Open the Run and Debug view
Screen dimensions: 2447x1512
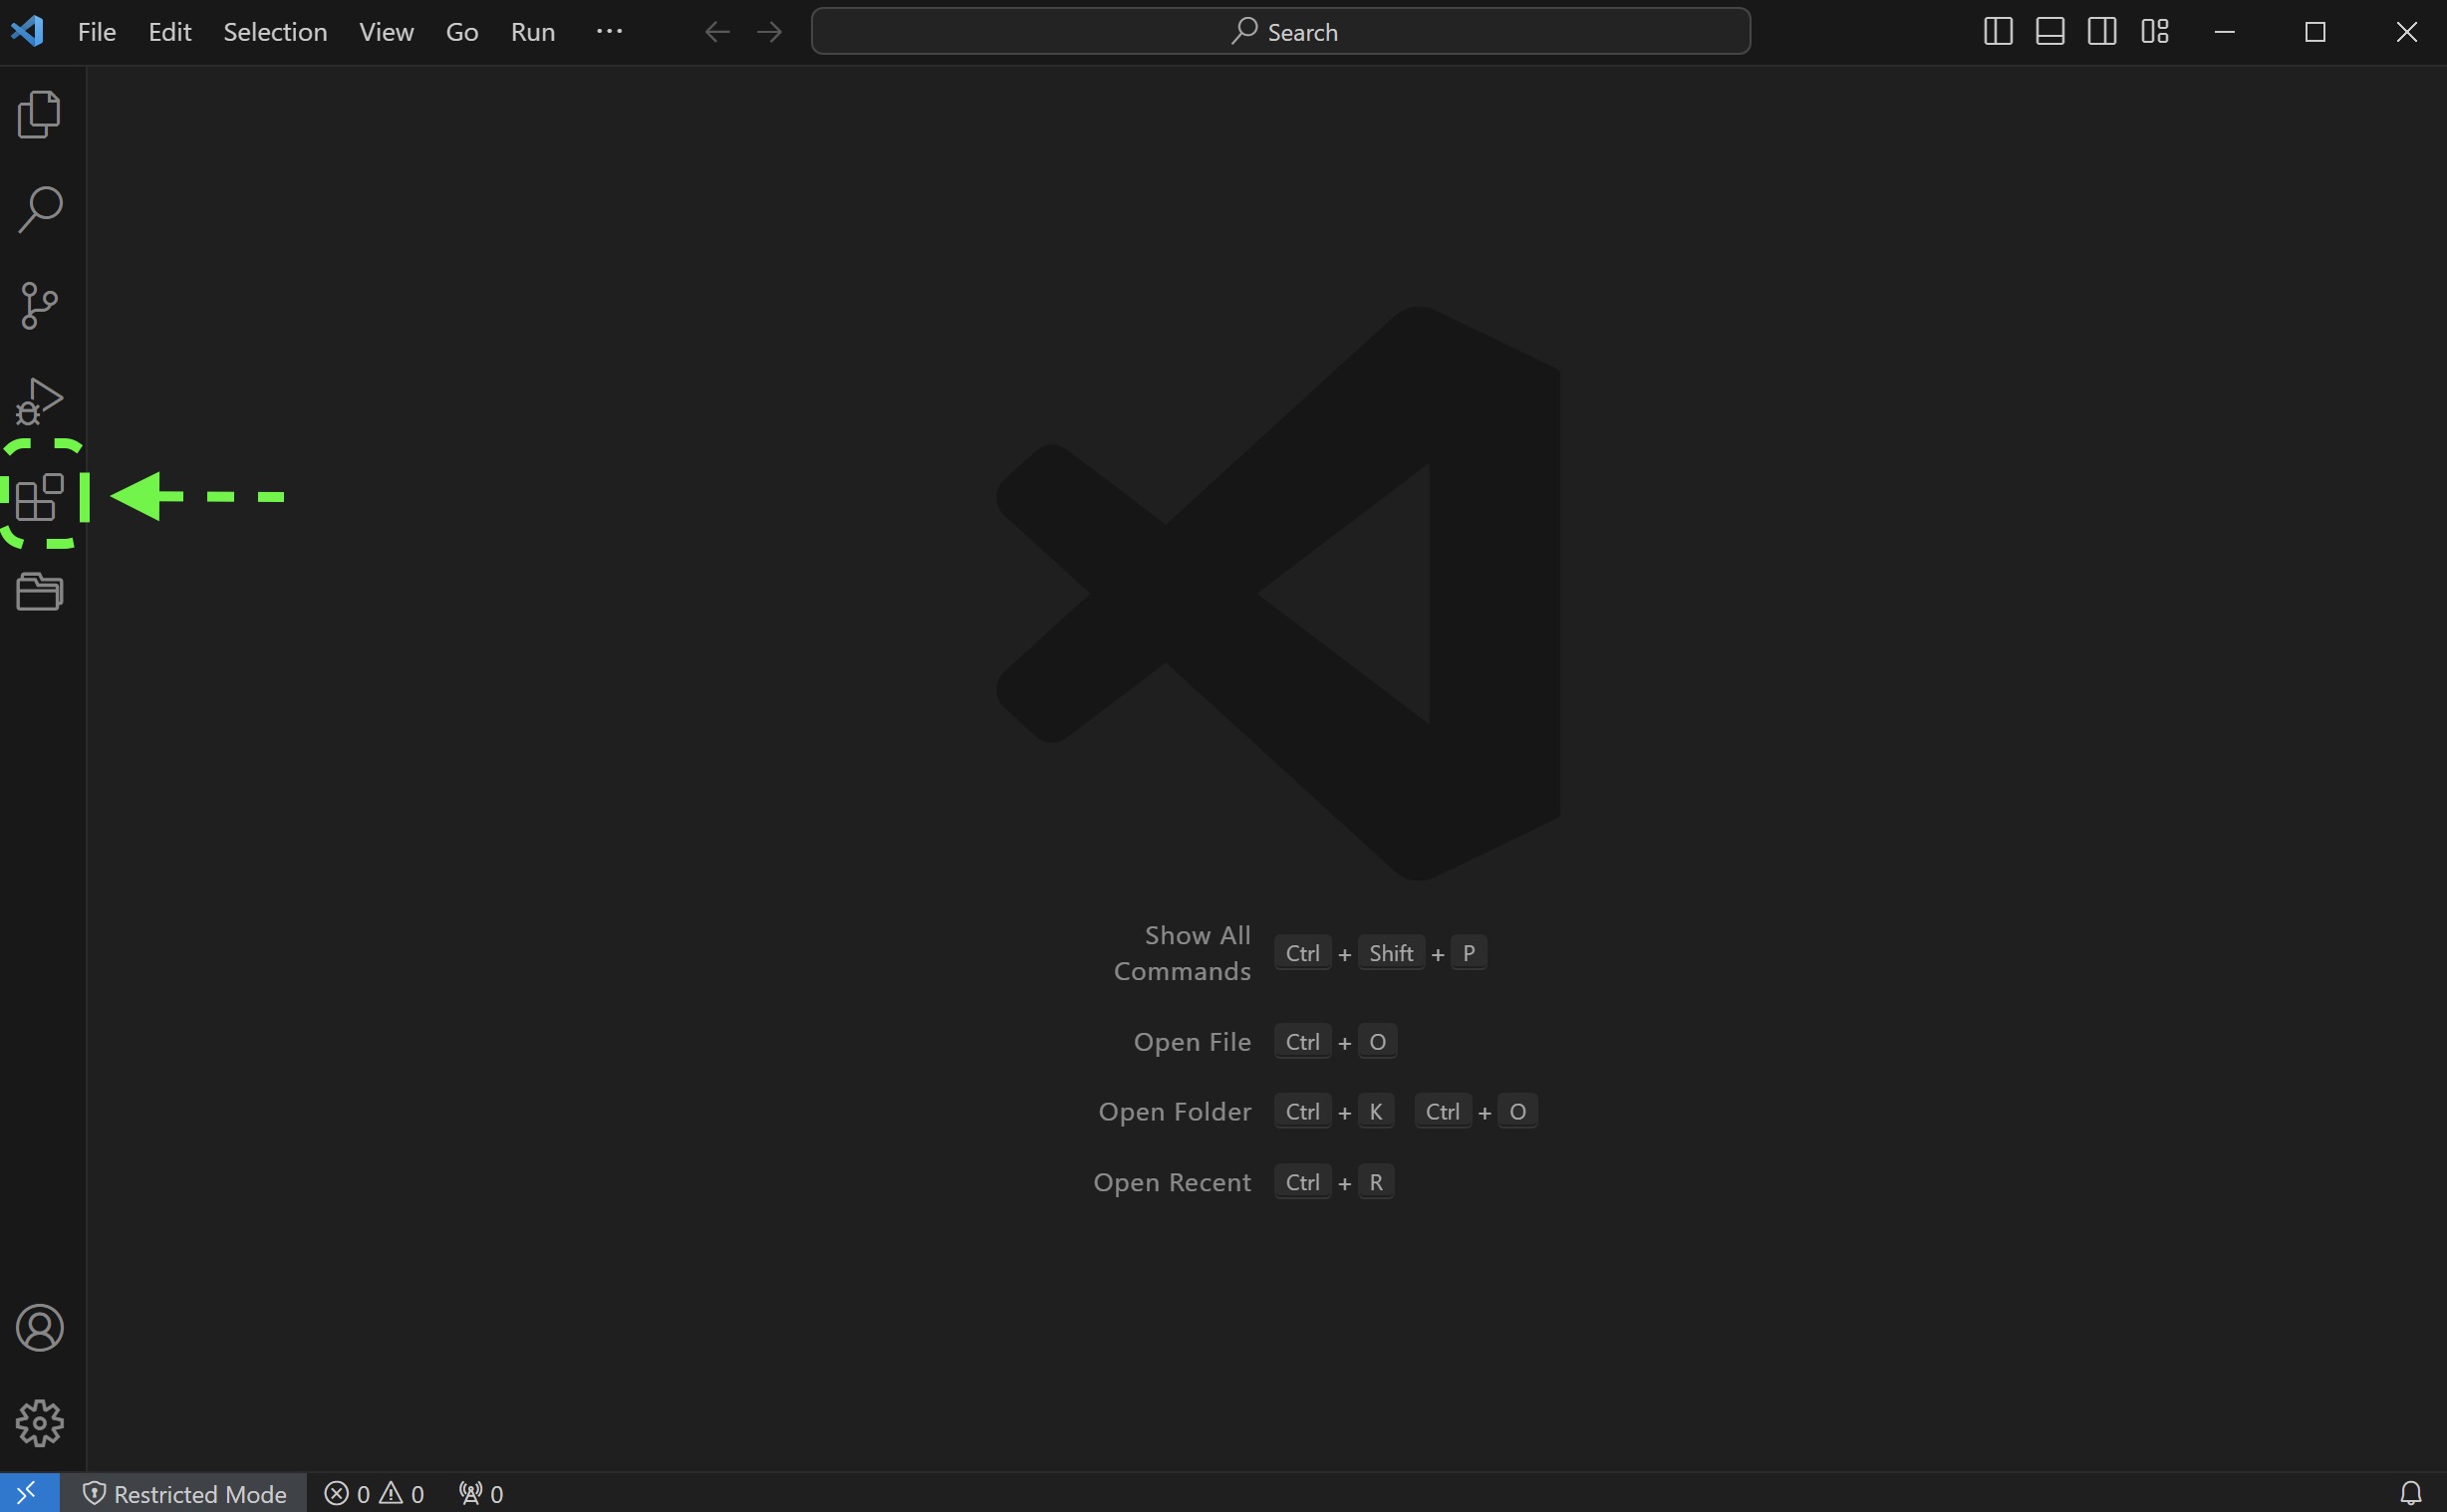pyautogui.click(x=40, y=401)
